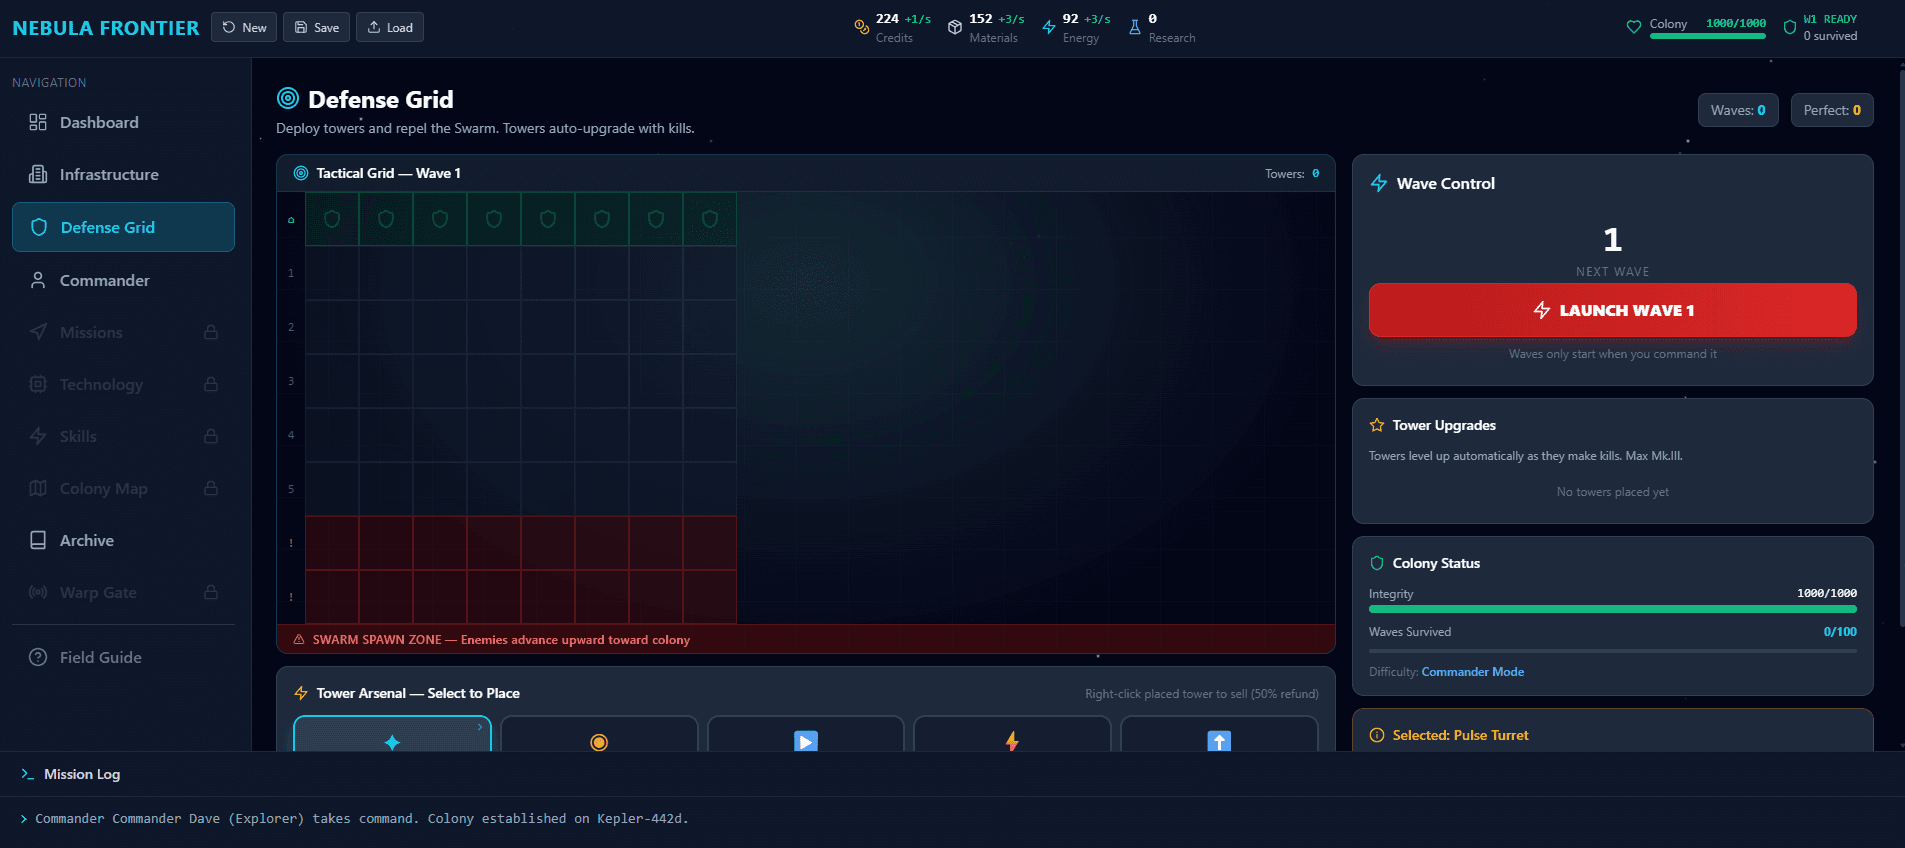Screen dimensions: 1905x848
Task: Select the blue up-arrow tower card
Action: pos(1219,734)
